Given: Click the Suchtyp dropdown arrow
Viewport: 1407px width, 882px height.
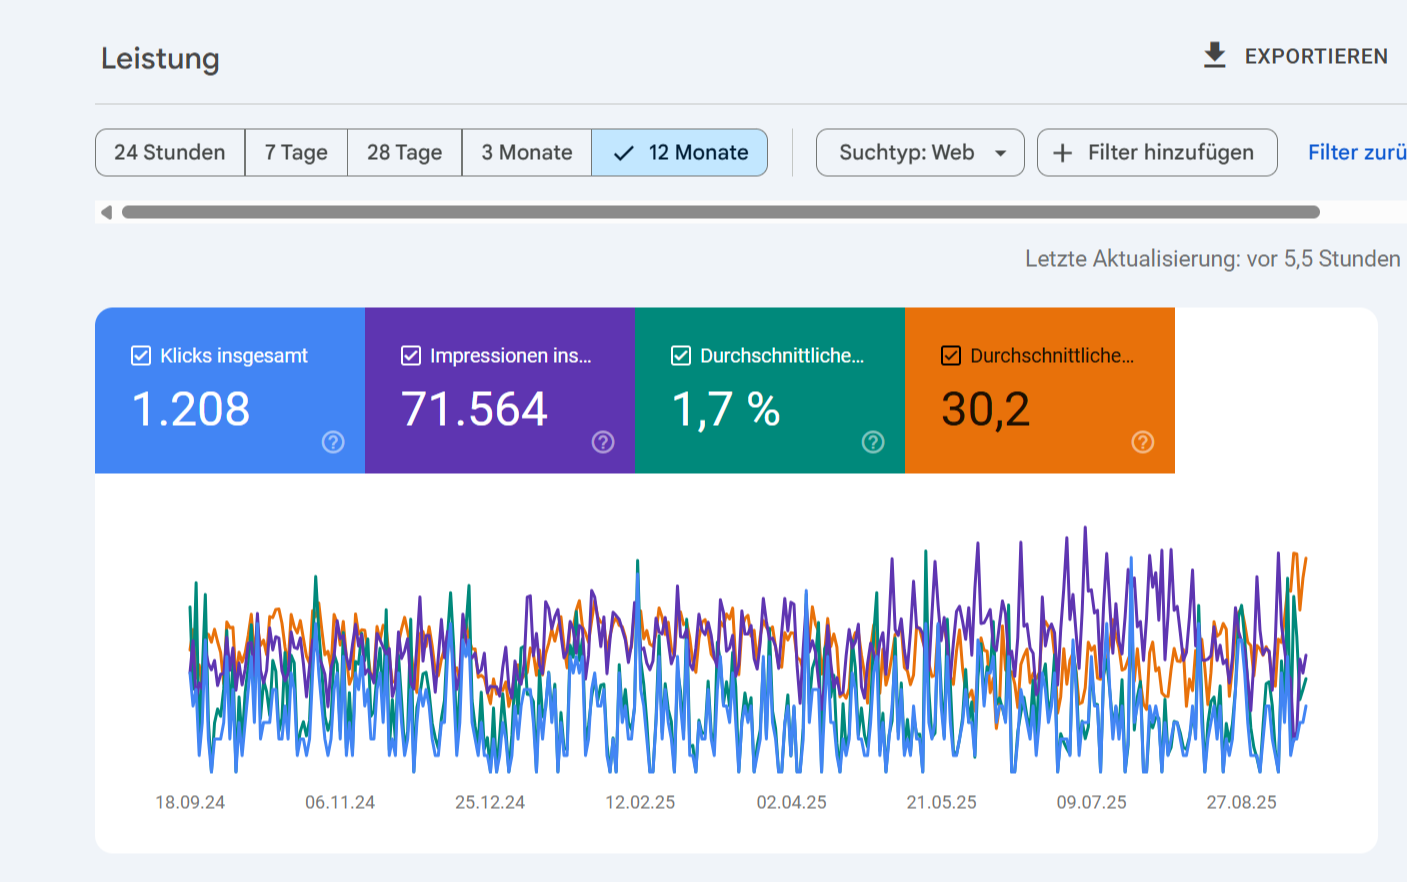Looking at the screenshot, I should point(1000,153).
